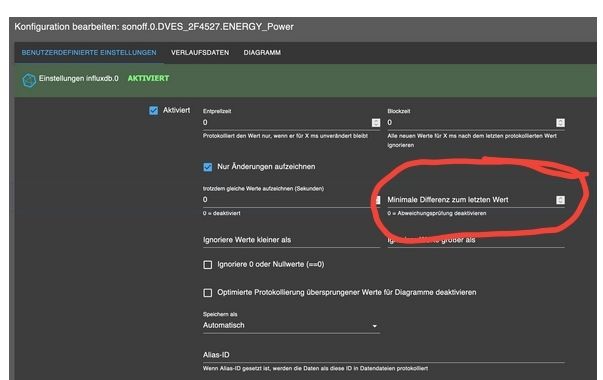
Task: Enable Ignoriere 0 oder Nullwerte checkbox
Action: point(208,265)
